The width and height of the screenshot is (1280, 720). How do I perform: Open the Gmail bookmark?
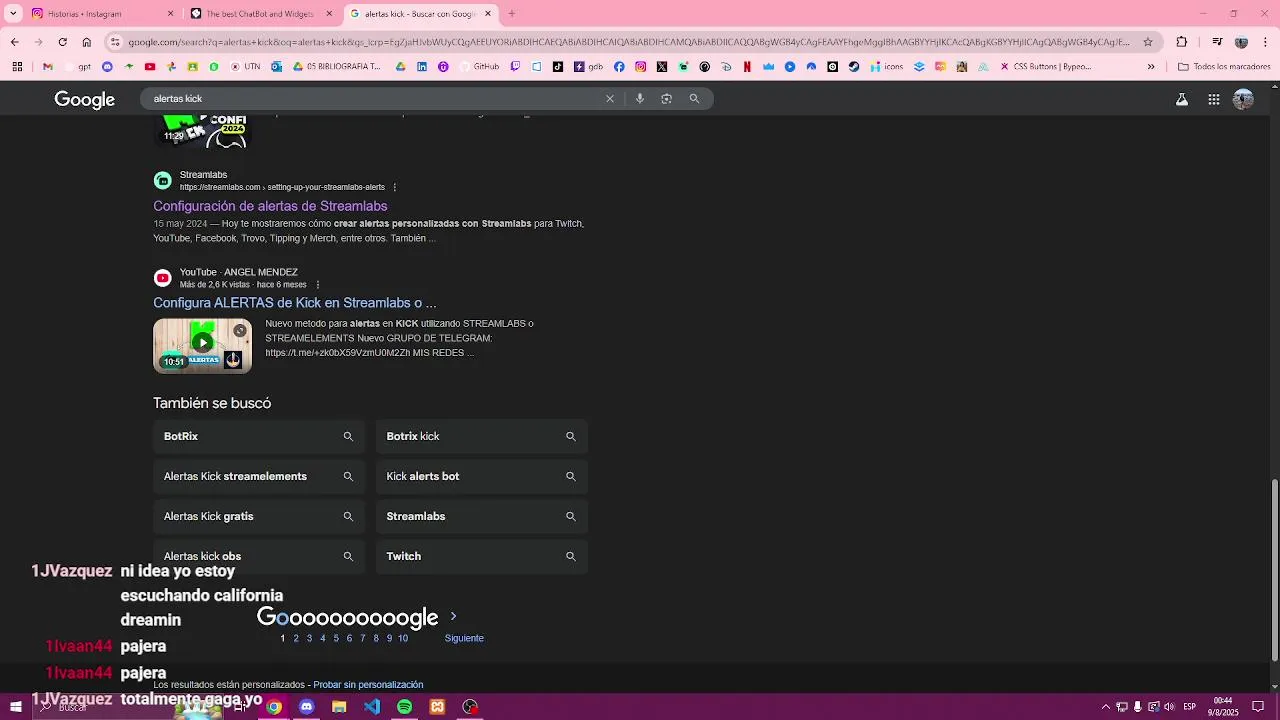tap(47, 67)
